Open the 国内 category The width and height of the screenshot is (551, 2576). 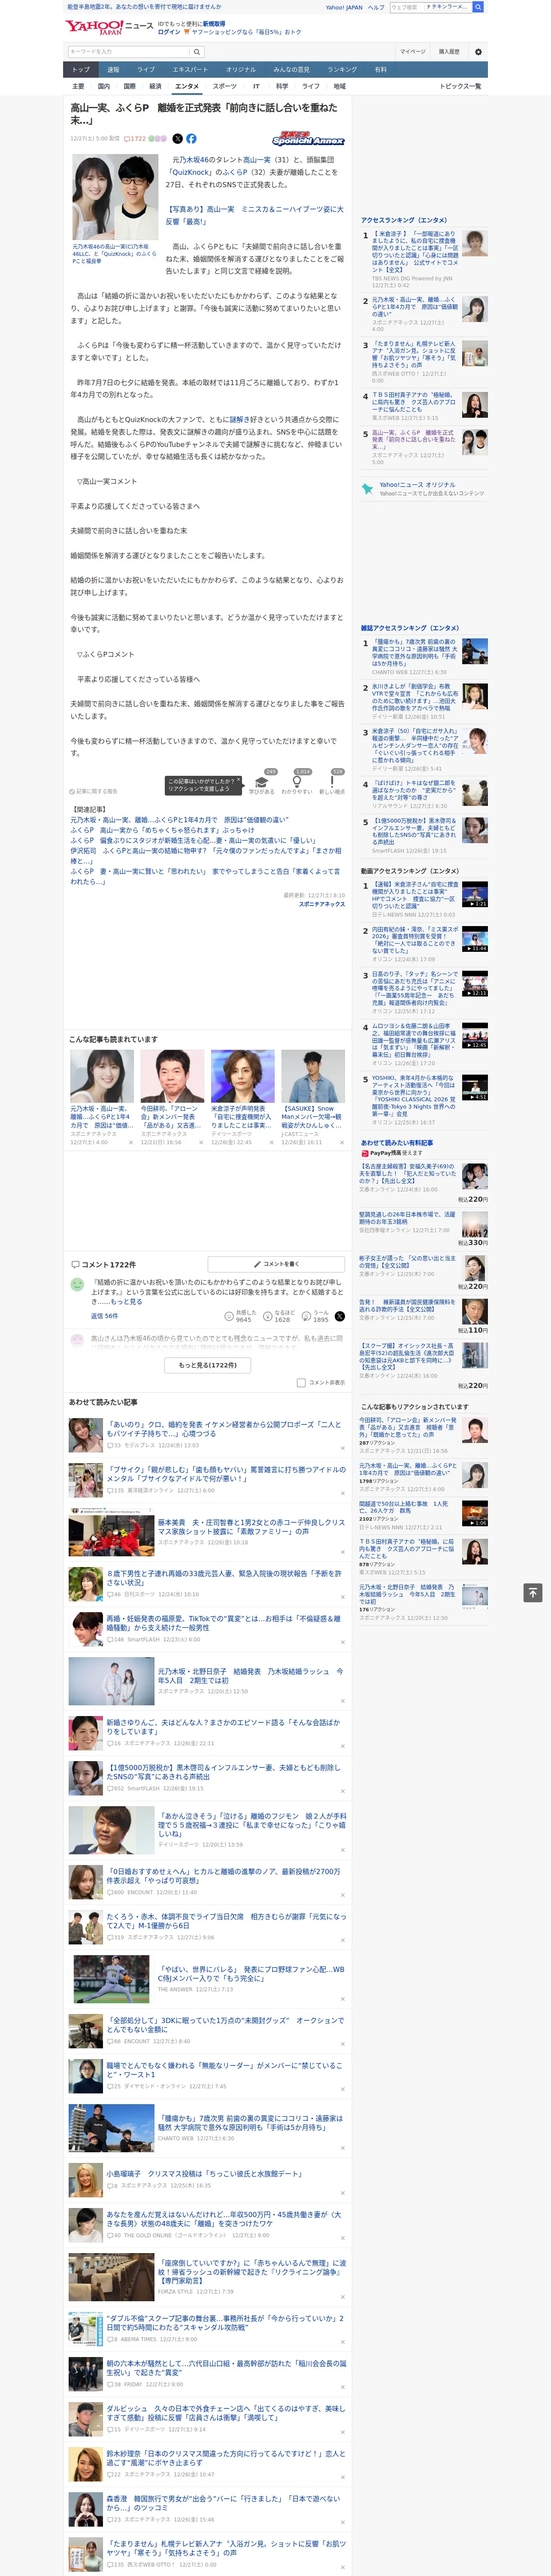point(103,86)
